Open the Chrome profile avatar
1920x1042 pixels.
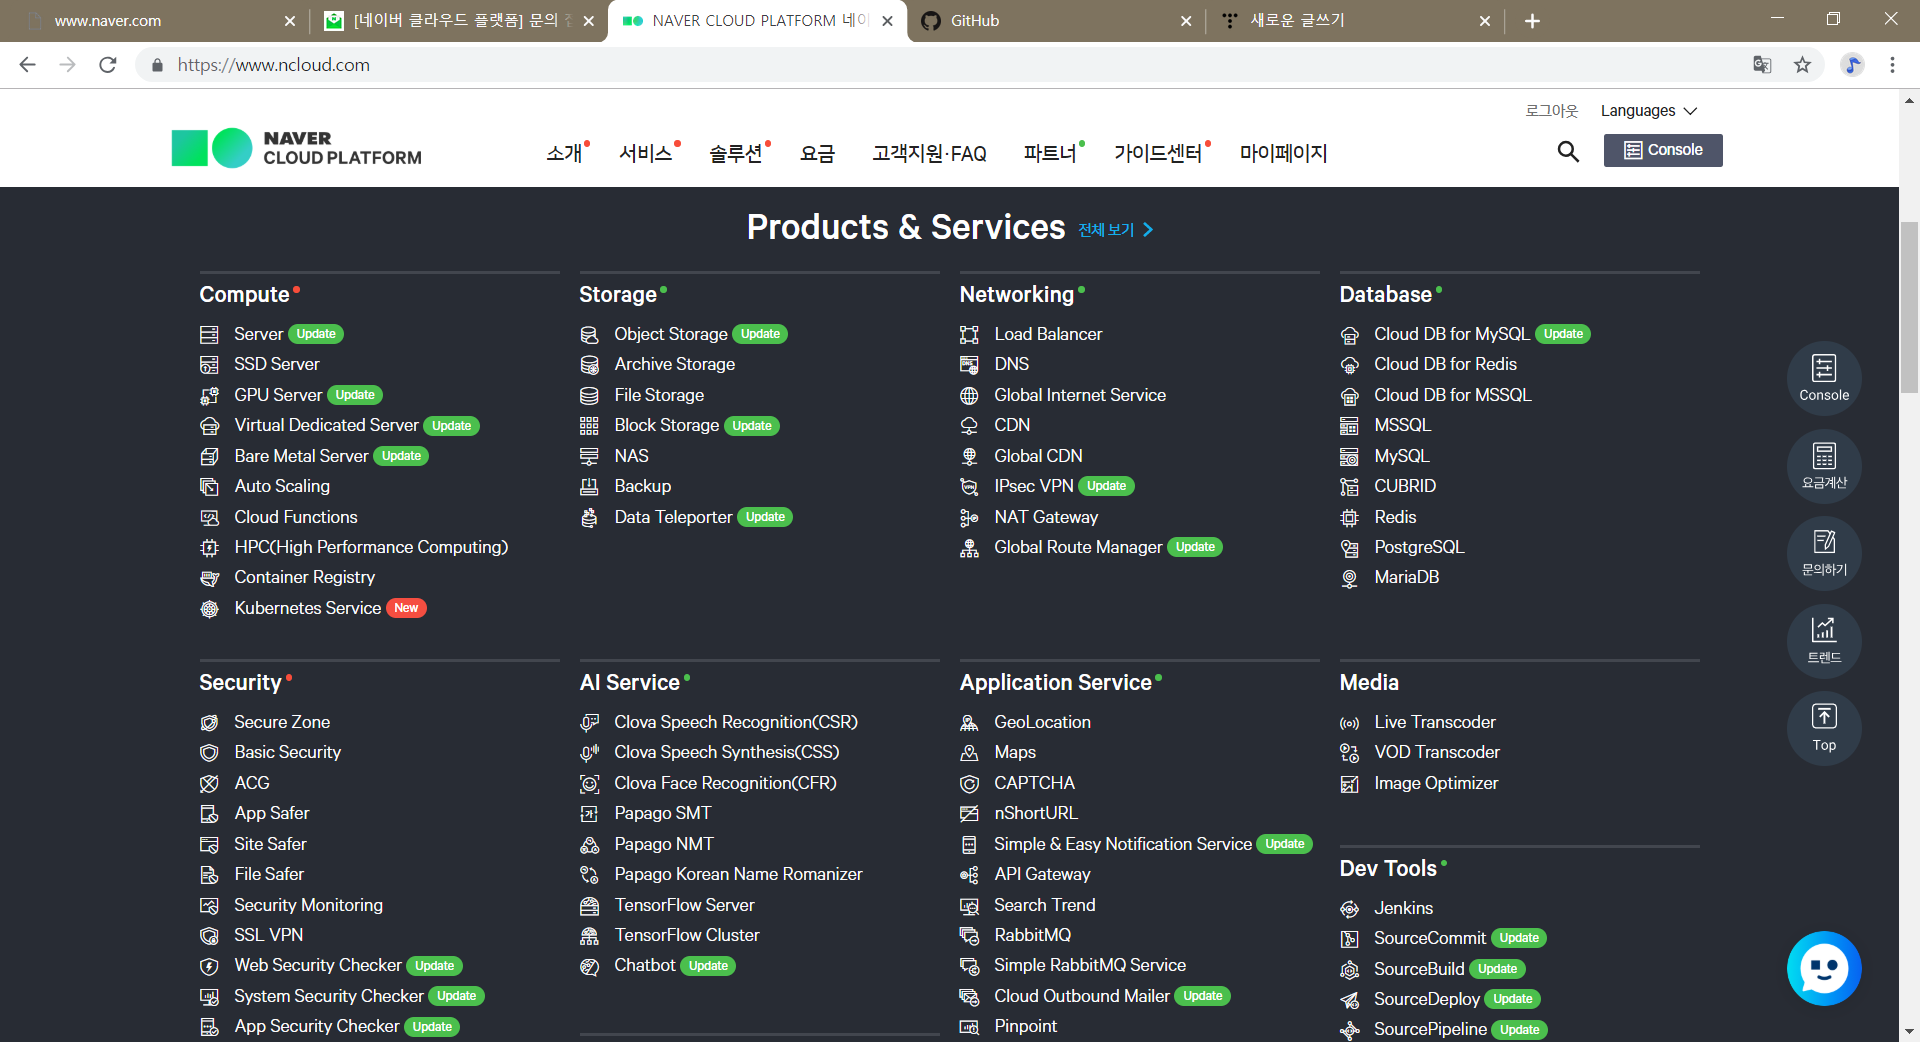(1852, 65)
